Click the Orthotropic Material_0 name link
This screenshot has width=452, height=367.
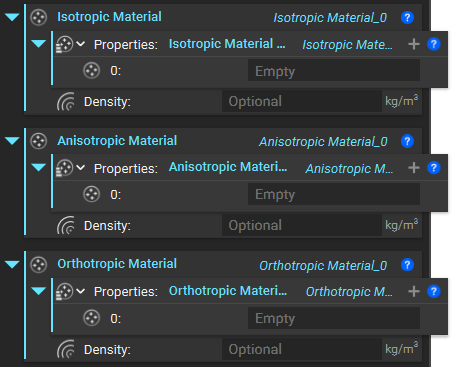[x=323, y=266]
